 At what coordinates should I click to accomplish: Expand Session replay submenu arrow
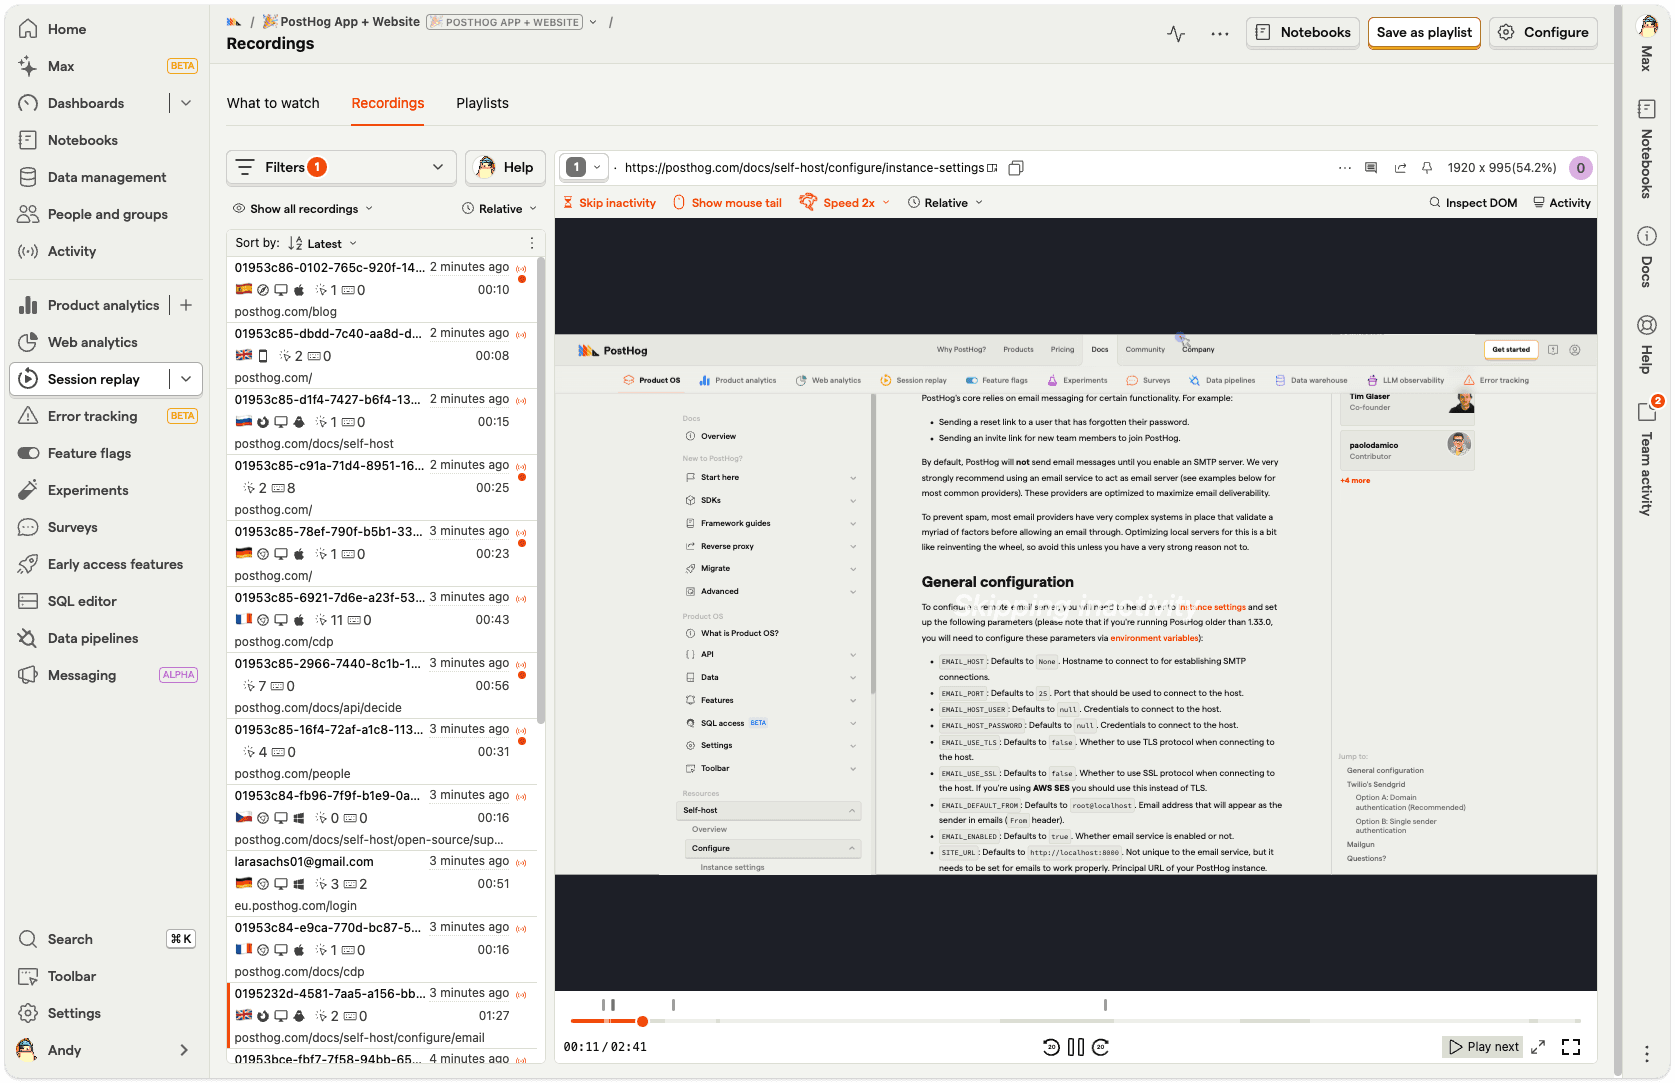[186, 379]
